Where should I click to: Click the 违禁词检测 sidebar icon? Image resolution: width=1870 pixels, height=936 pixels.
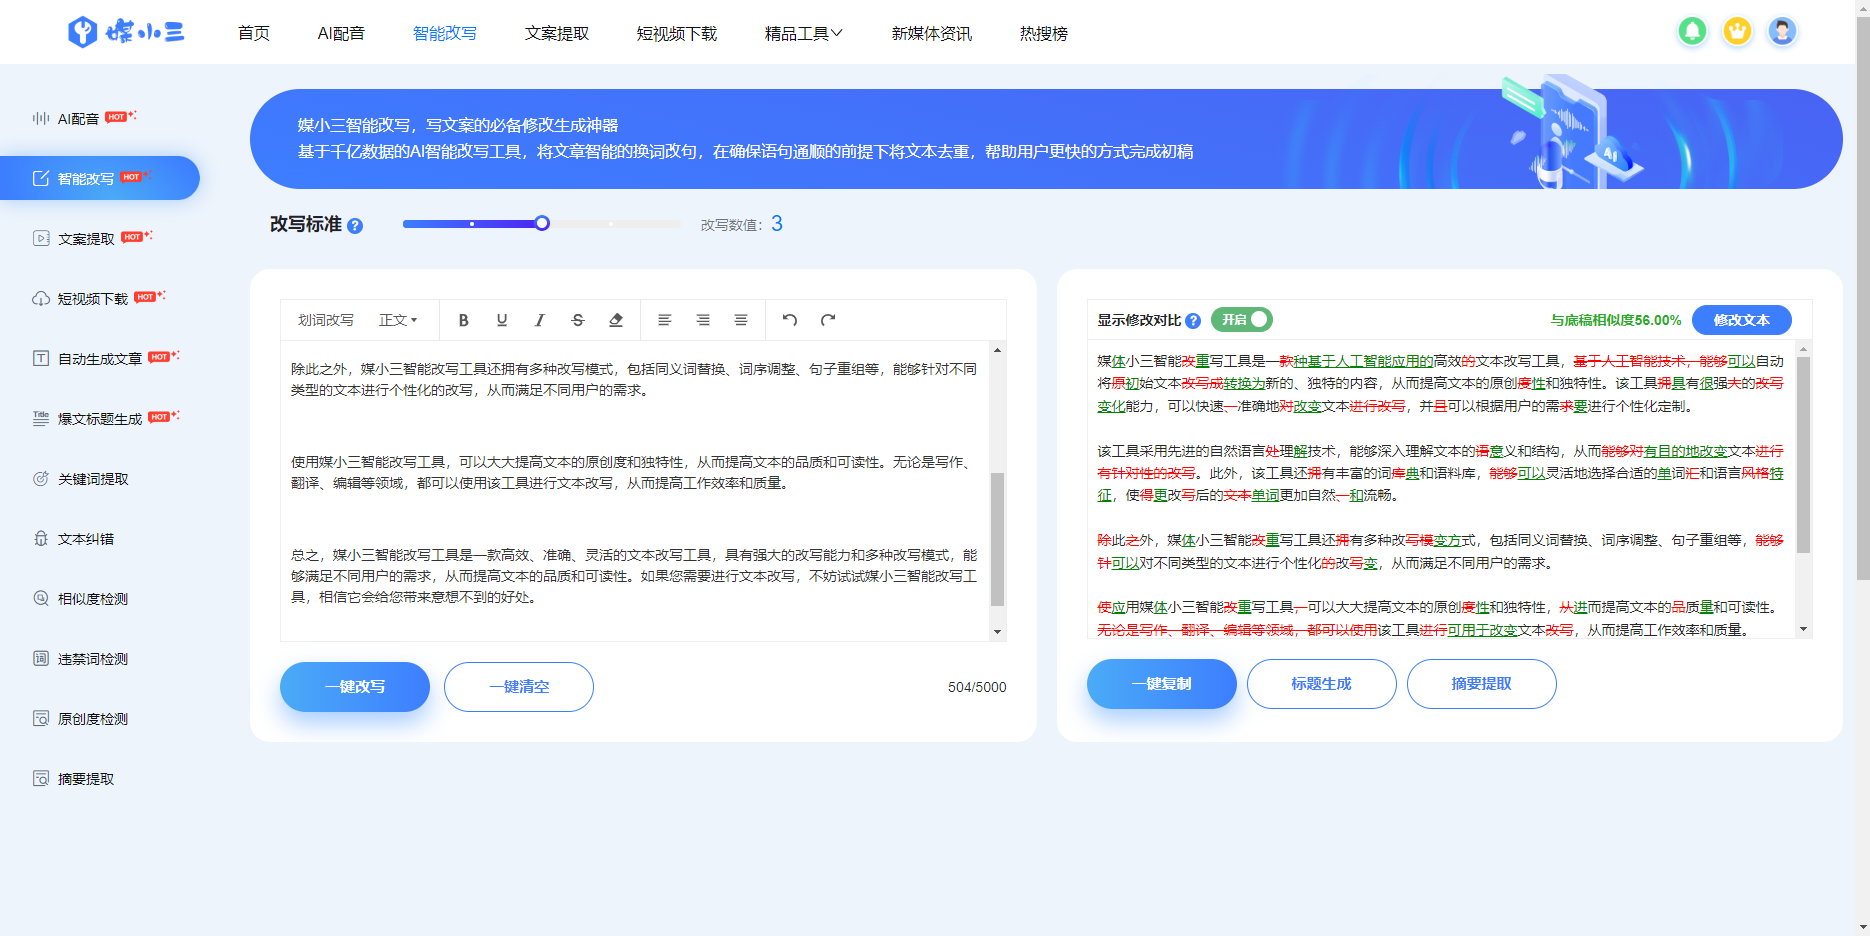(x=41, y=658)
